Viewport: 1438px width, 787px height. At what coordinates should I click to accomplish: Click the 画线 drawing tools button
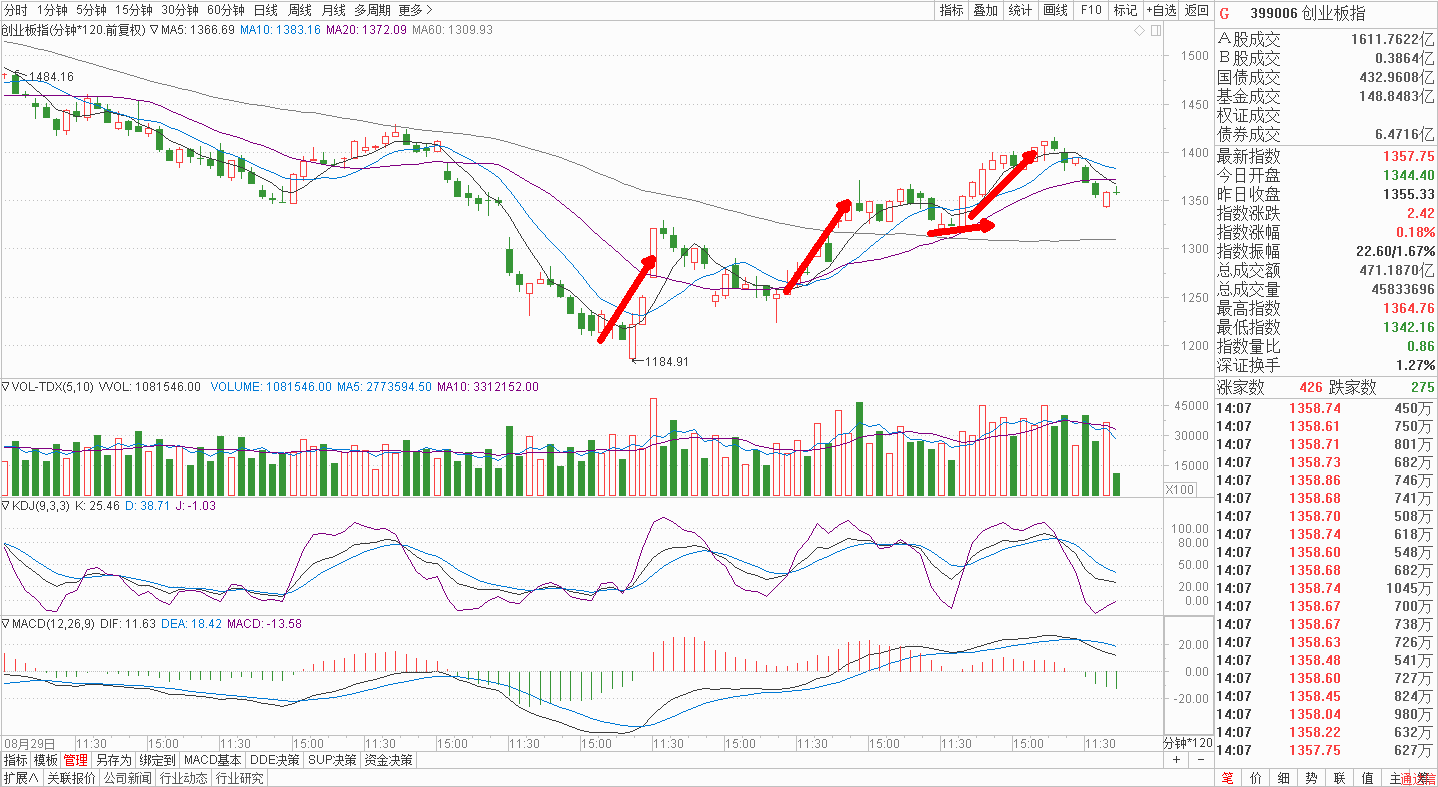[1056, 10]
